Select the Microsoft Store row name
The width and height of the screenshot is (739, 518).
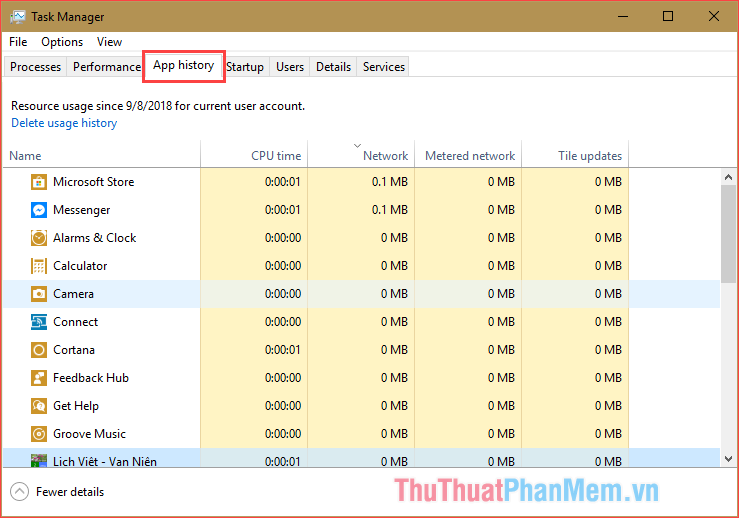pos(93,182)
